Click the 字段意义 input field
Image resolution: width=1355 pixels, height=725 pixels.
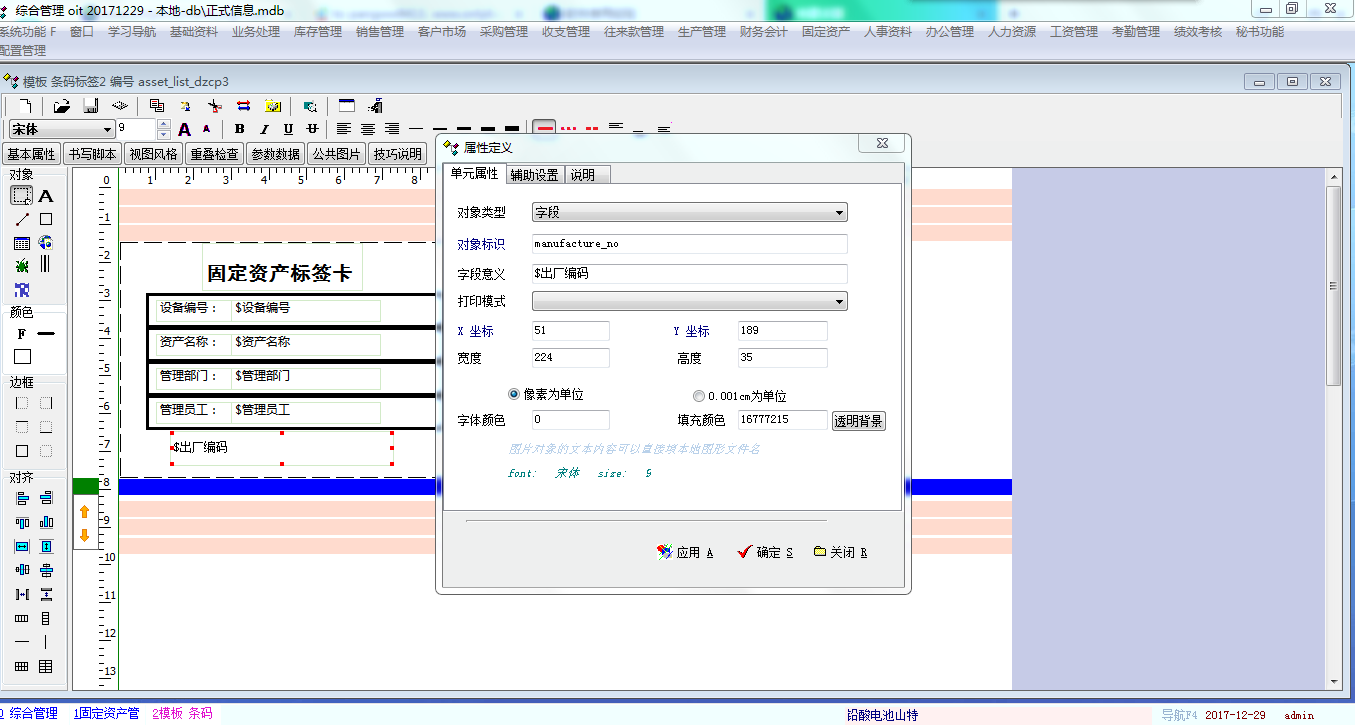click(690, 273)
